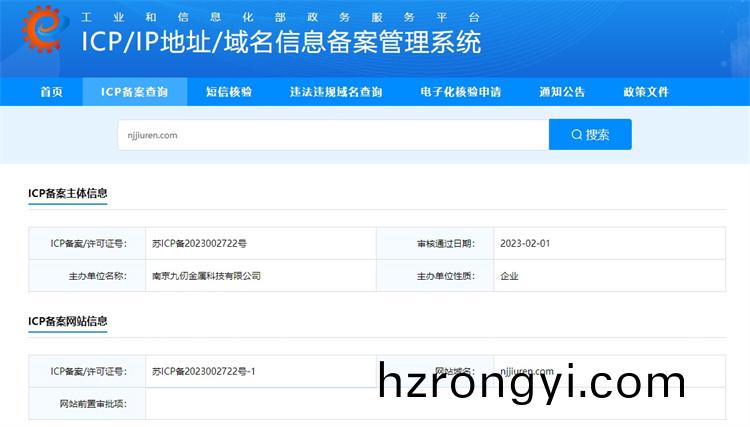
Task: Open the 短信核验 tab
Action: [x=229, y=92]
